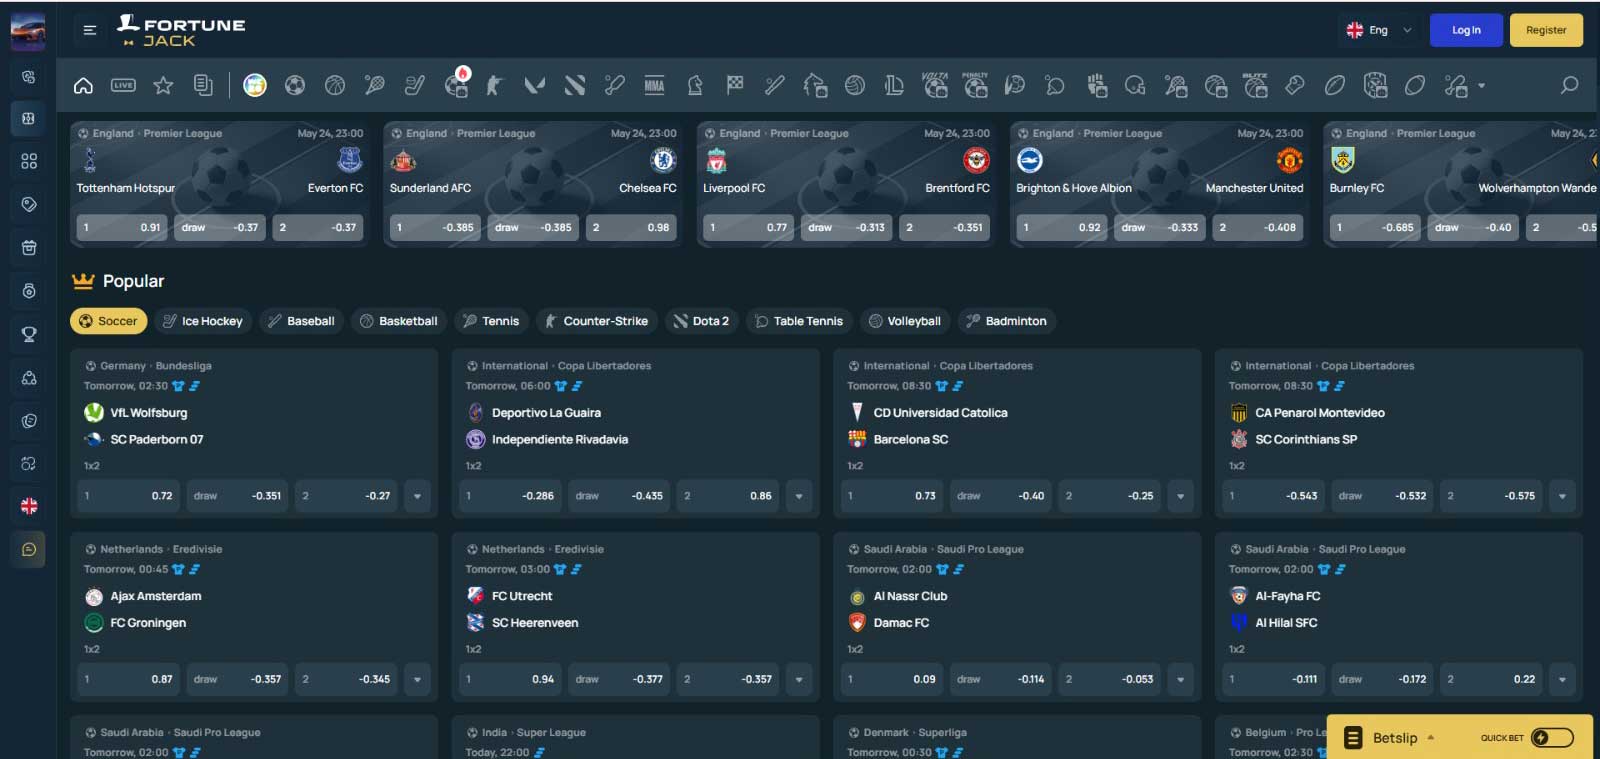Click the Log In button
Image resolution: width=1600 pixels, height=759 pixels.
(x=1466, y=30)
